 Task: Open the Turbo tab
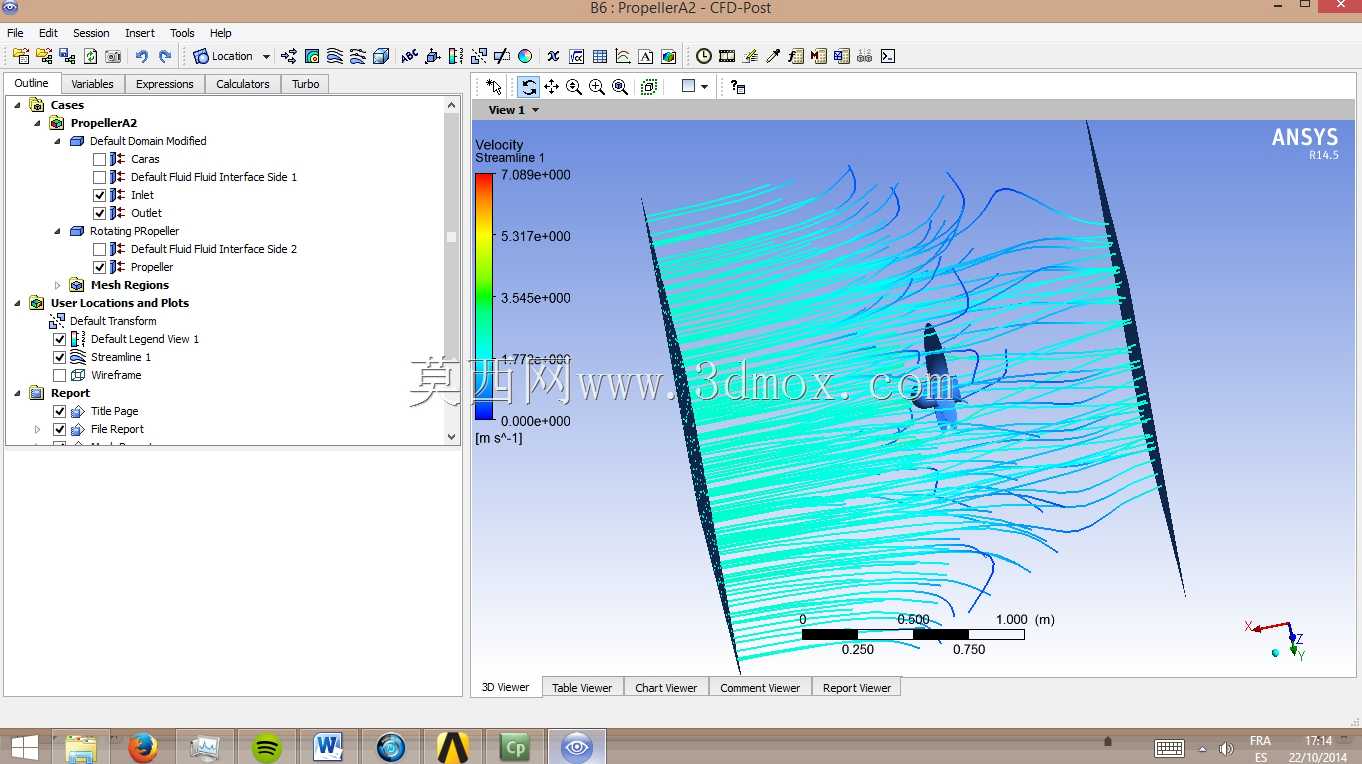(306, 84)
